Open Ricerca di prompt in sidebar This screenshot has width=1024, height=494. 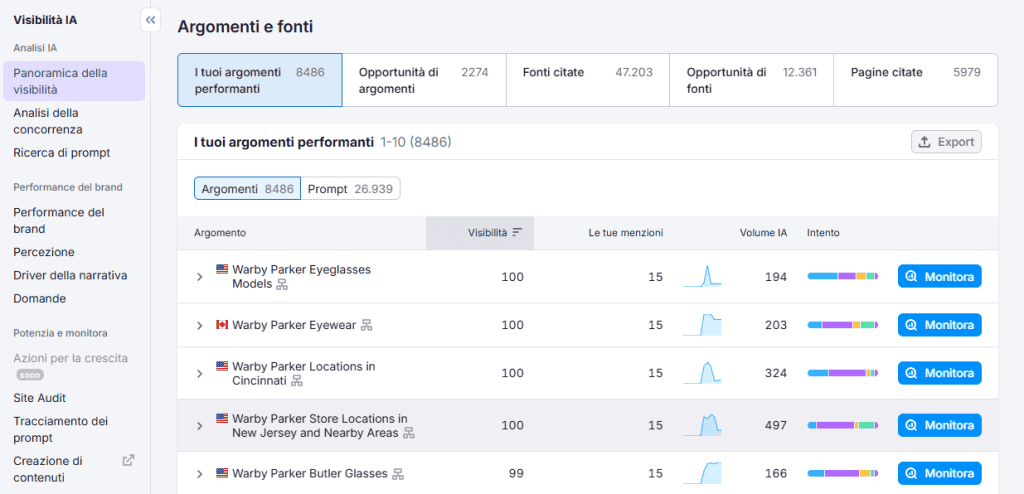click(61, 153)
